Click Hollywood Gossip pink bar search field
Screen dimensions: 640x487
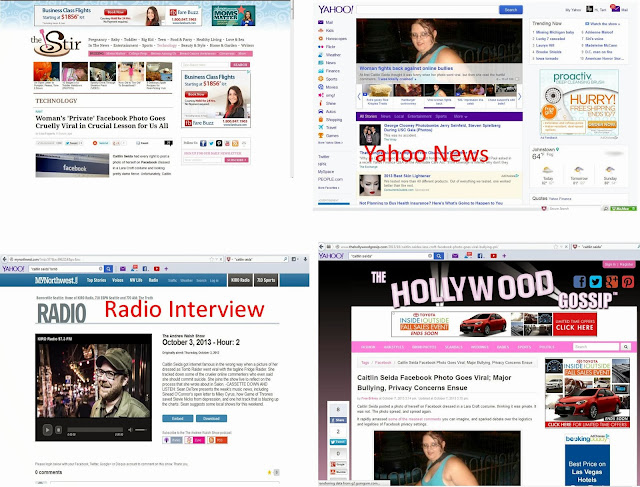596,347
